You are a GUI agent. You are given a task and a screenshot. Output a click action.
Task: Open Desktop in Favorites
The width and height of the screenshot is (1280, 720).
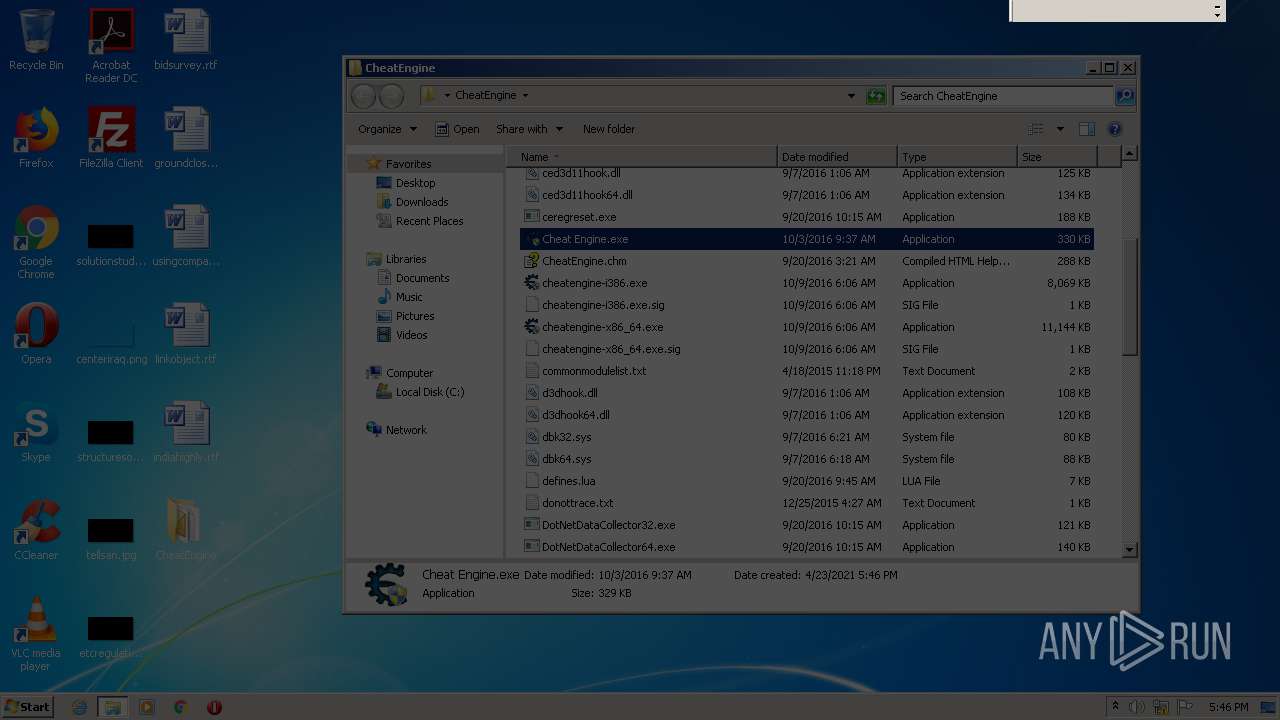pos(406,183)
